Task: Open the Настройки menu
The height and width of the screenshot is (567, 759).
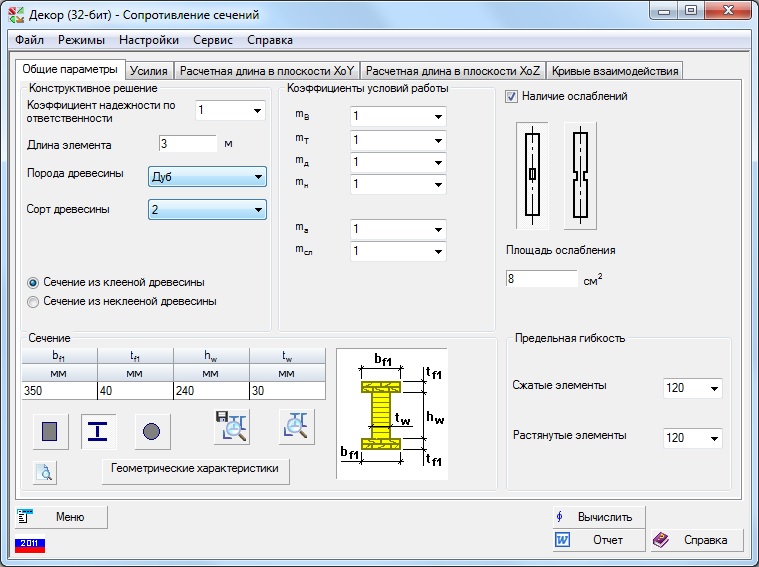Action: 149,40
